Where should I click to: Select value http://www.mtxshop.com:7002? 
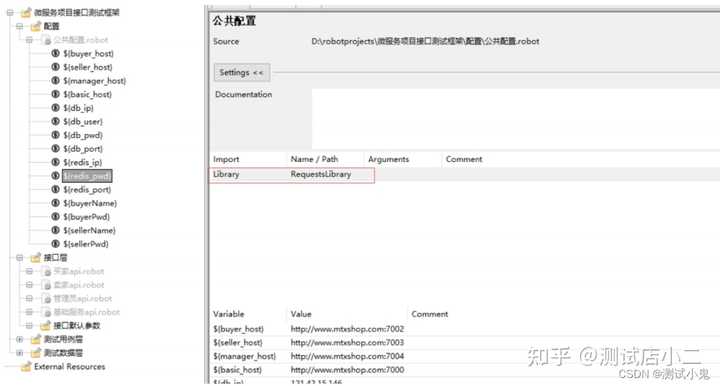pyautogui.click(x=347, y=329)
